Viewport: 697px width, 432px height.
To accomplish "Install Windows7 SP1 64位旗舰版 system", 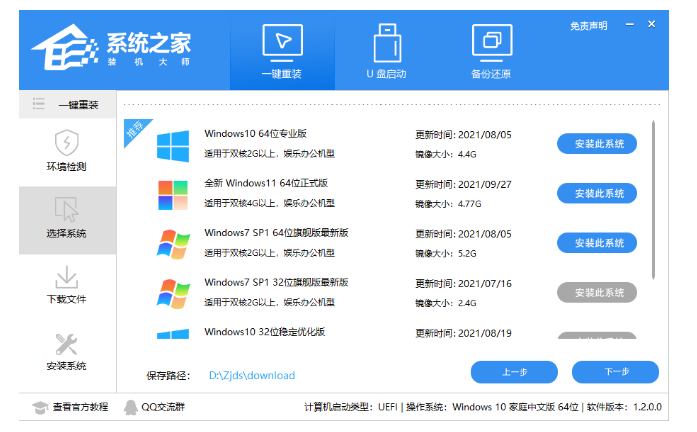I will (x=597, y=243).
